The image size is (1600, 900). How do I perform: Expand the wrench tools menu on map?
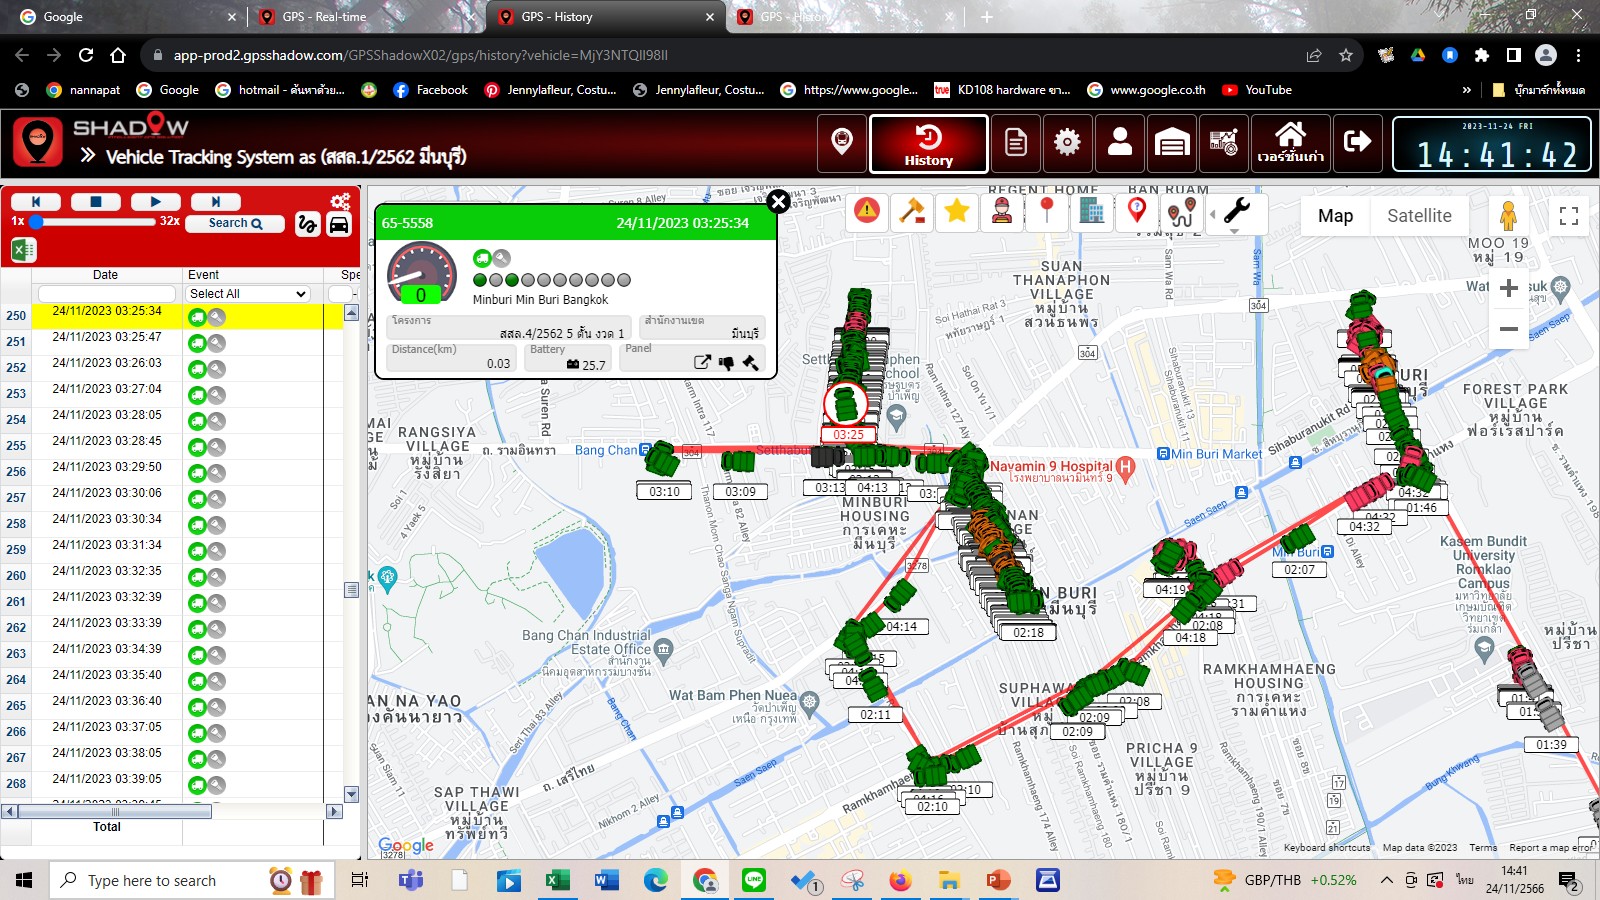[1236, 211]
